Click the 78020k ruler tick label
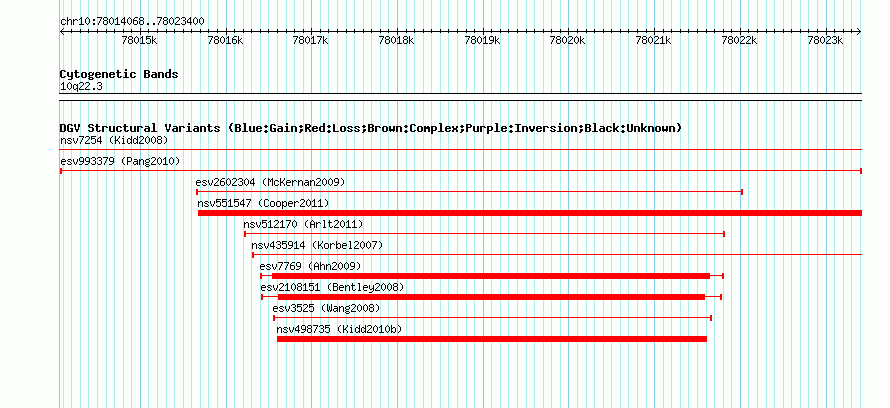Viewport: 890px width, 408px height. coord(568,40)
